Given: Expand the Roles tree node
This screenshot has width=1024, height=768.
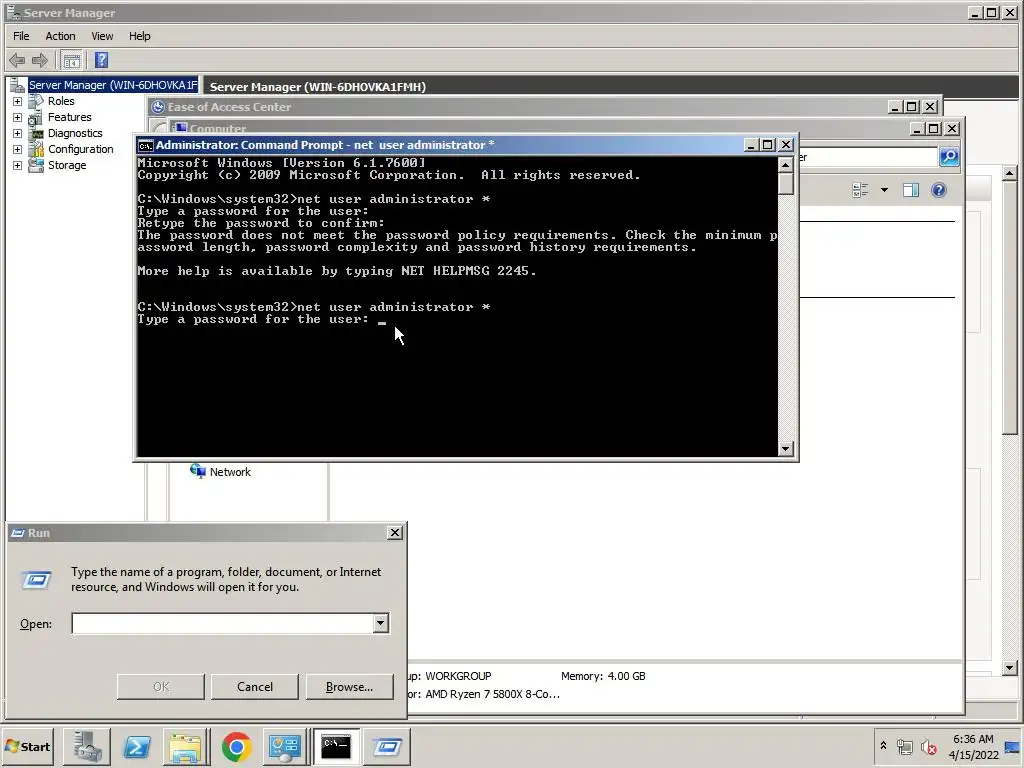Looking at the screenshot, I should (x=18, y=101).
